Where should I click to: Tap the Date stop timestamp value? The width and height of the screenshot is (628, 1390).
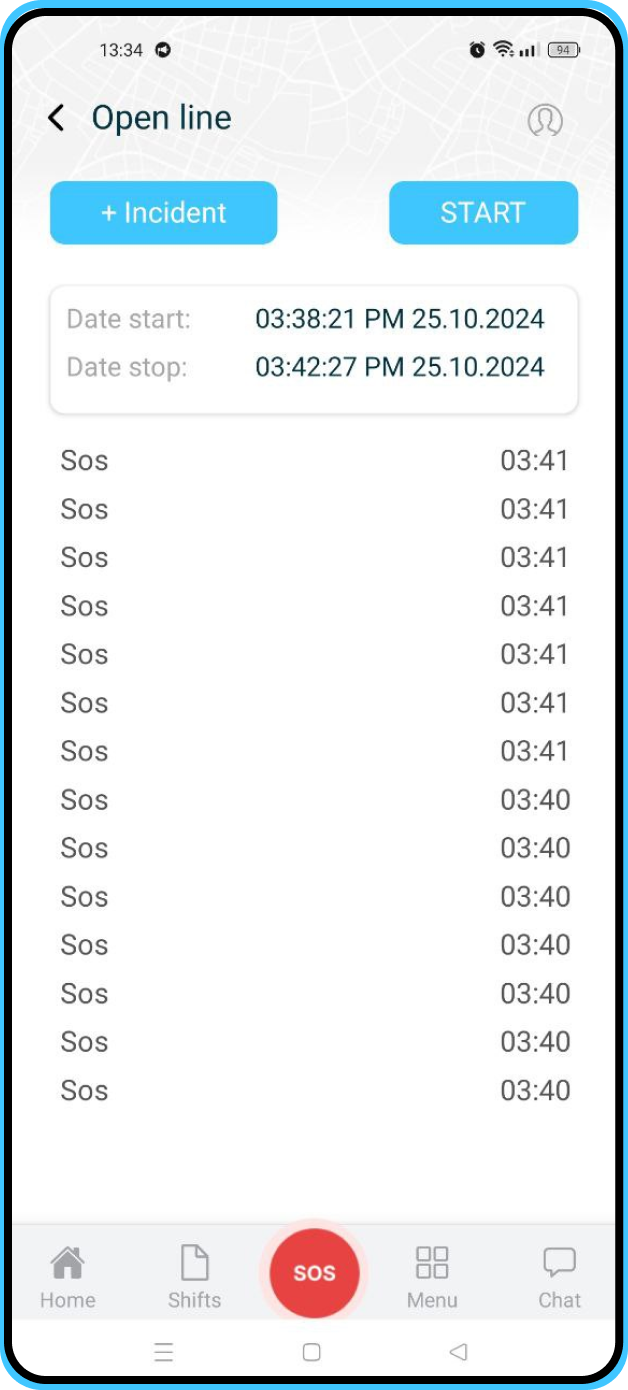point(399,367)
